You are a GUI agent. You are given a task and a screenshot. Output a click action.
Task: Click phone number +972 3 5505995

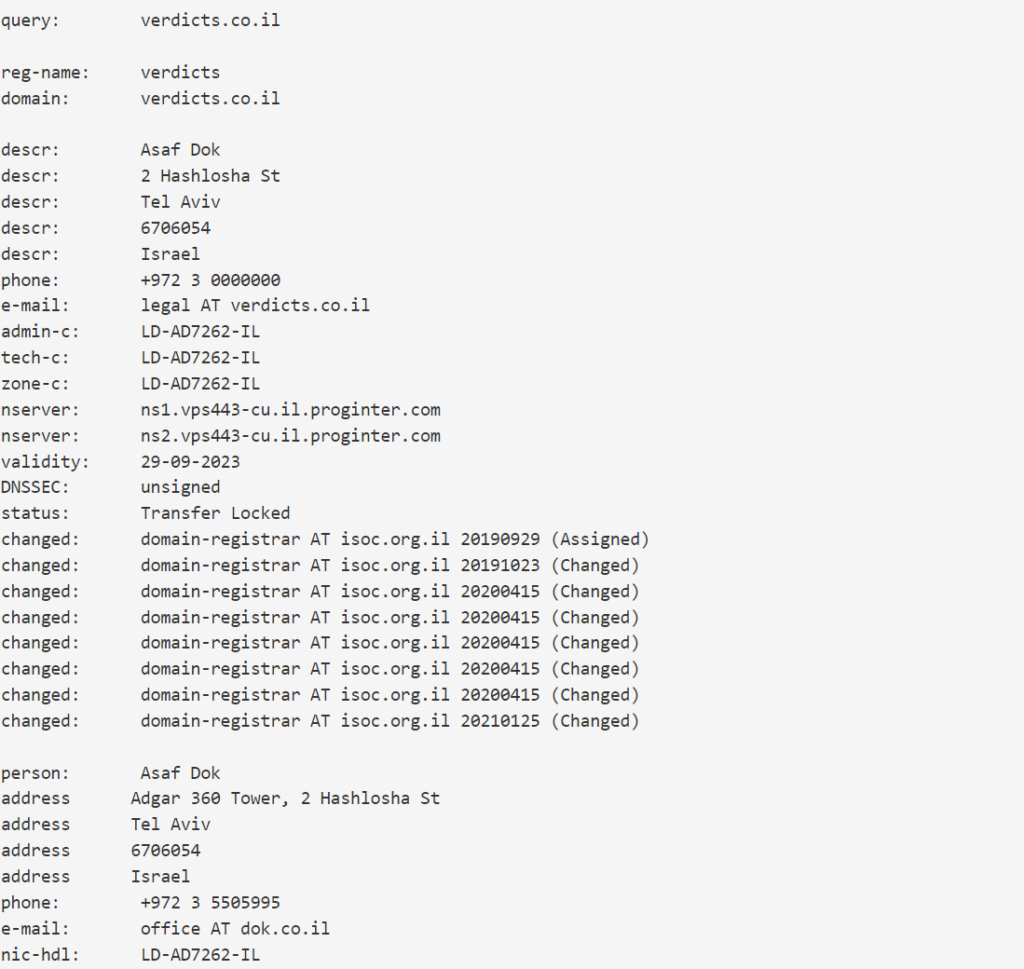210,903
